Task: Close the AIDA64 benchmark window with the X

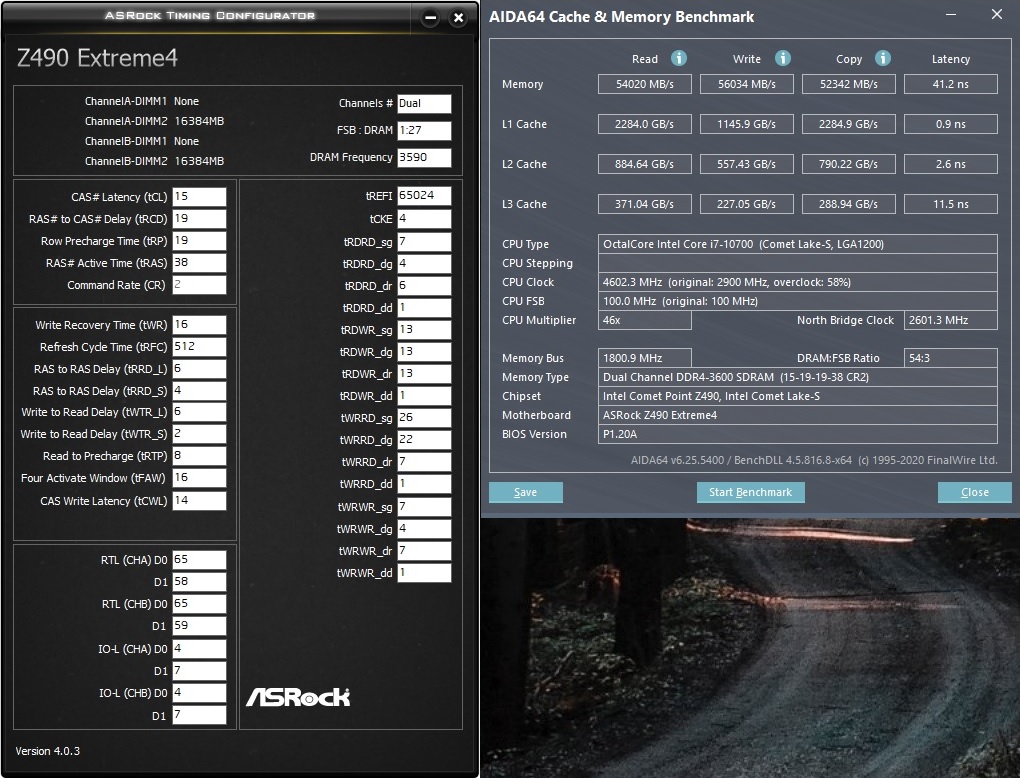Action: (x=997, y=14)
